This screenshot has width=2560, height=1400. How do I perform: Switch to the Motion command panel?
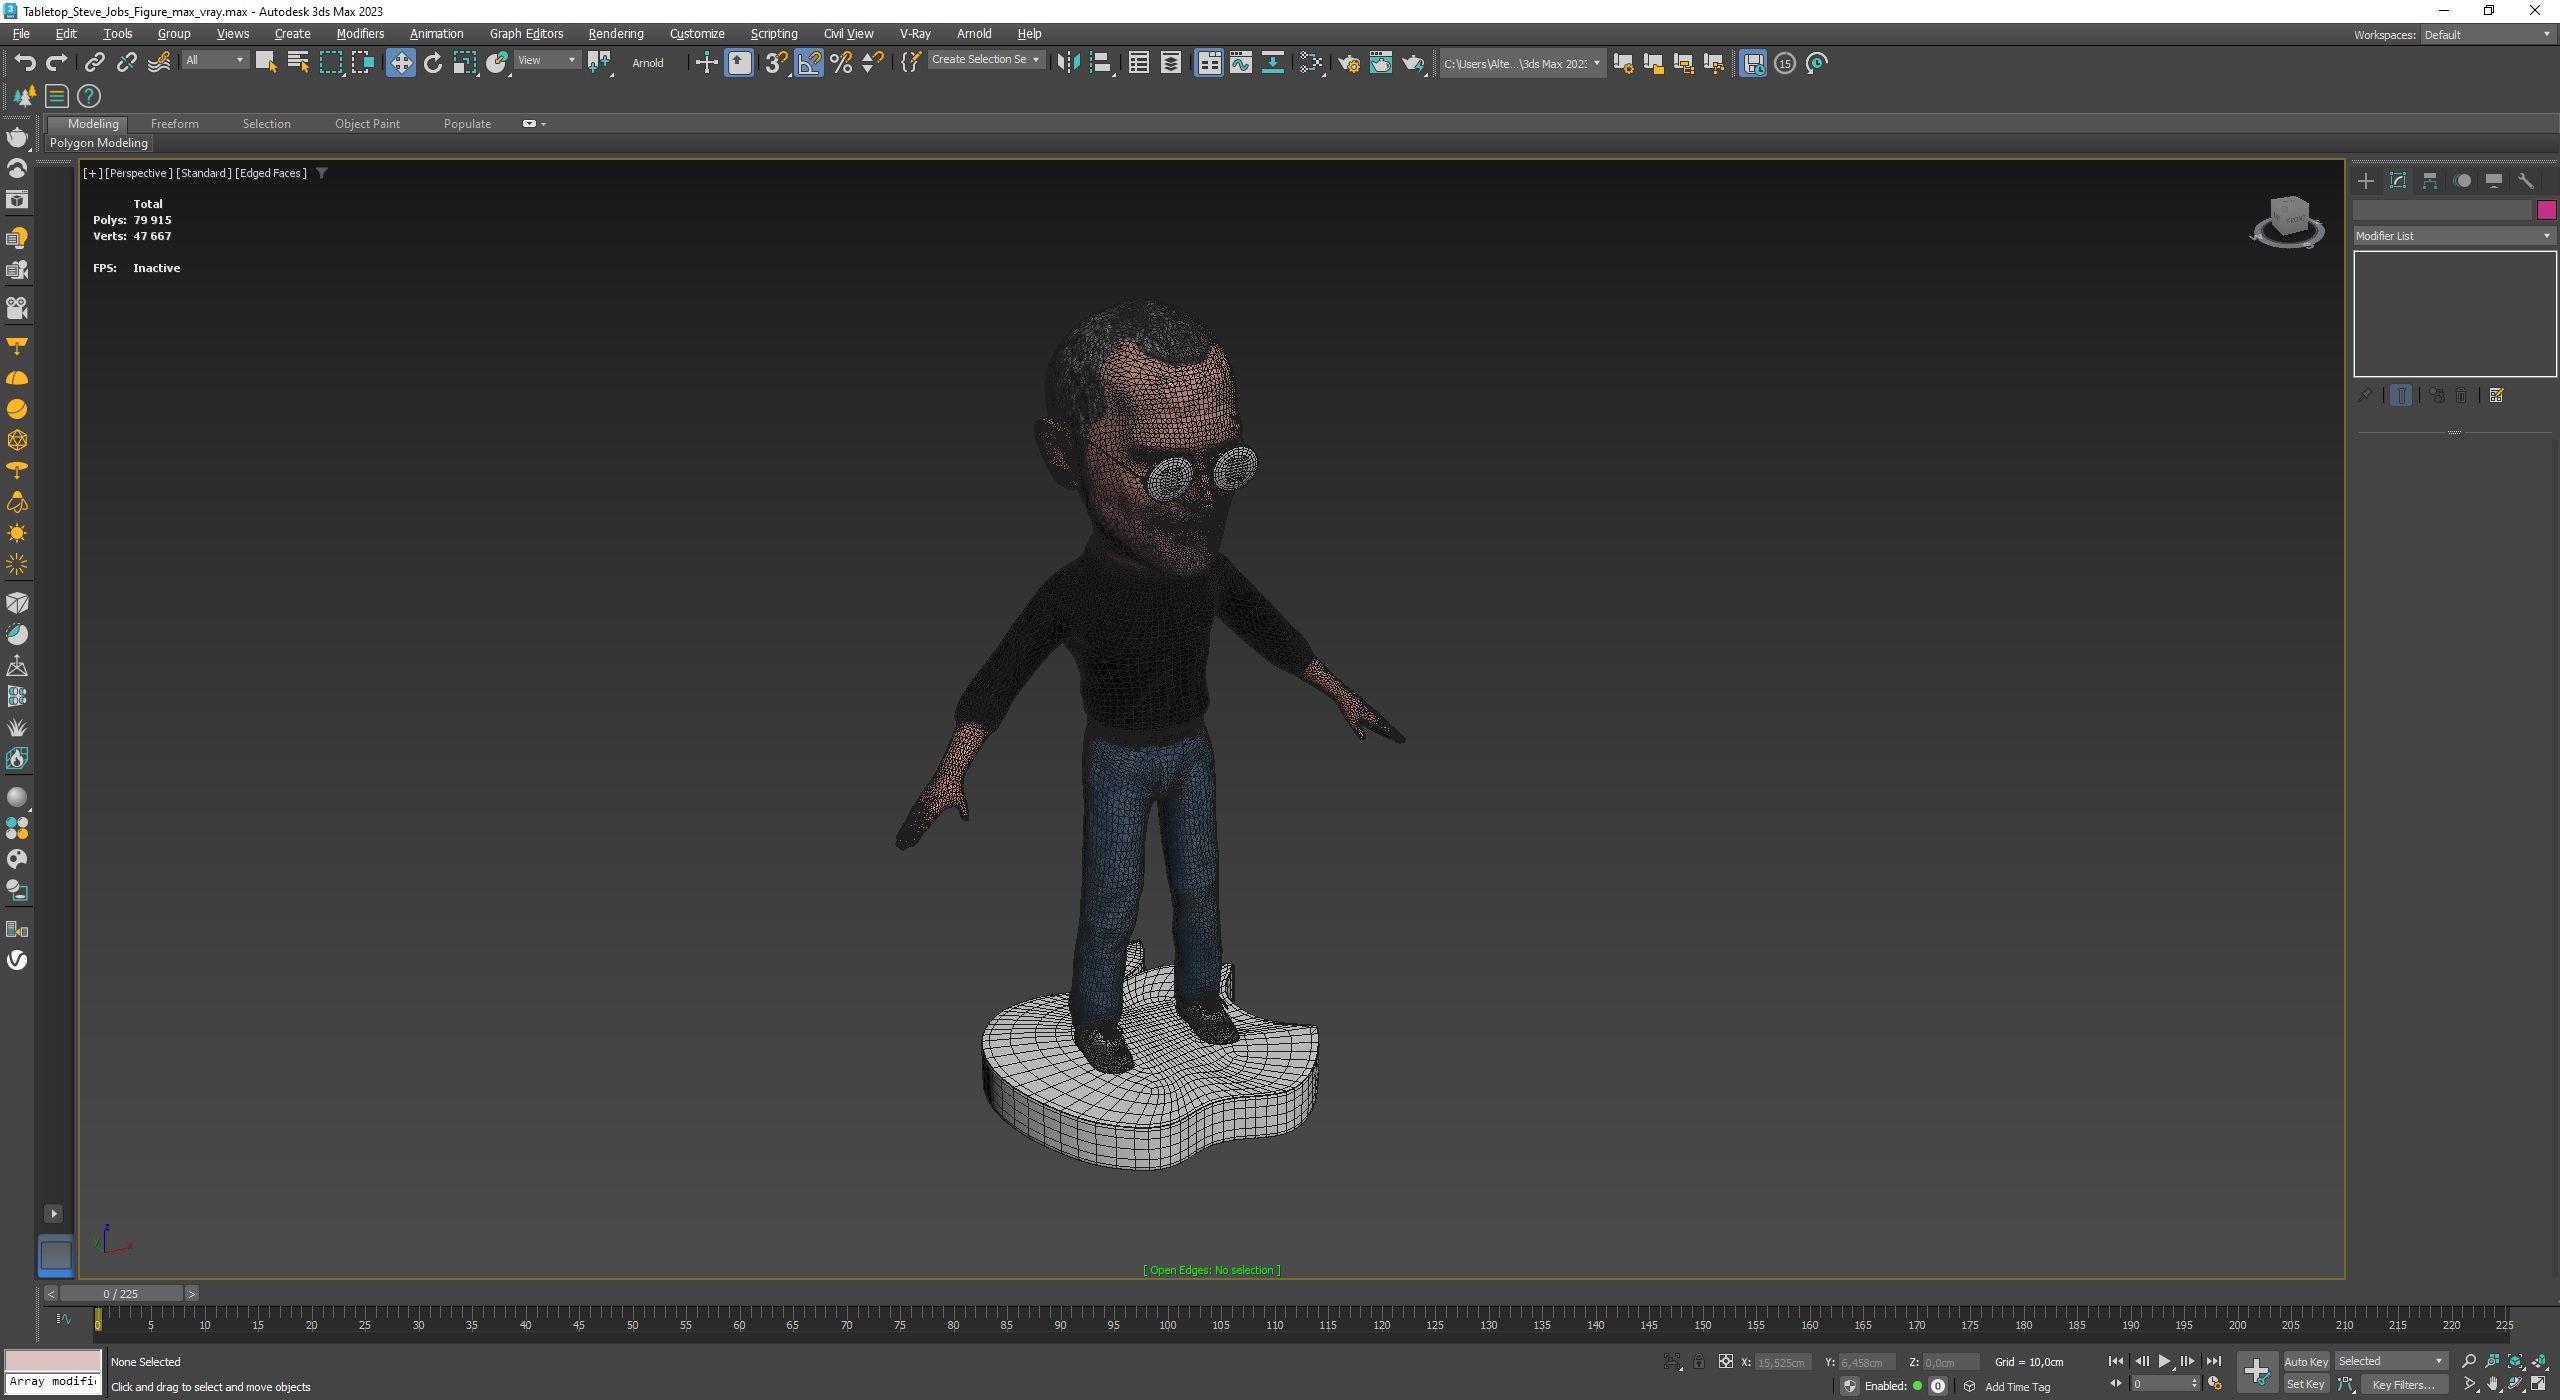(x=2462, y=181)
